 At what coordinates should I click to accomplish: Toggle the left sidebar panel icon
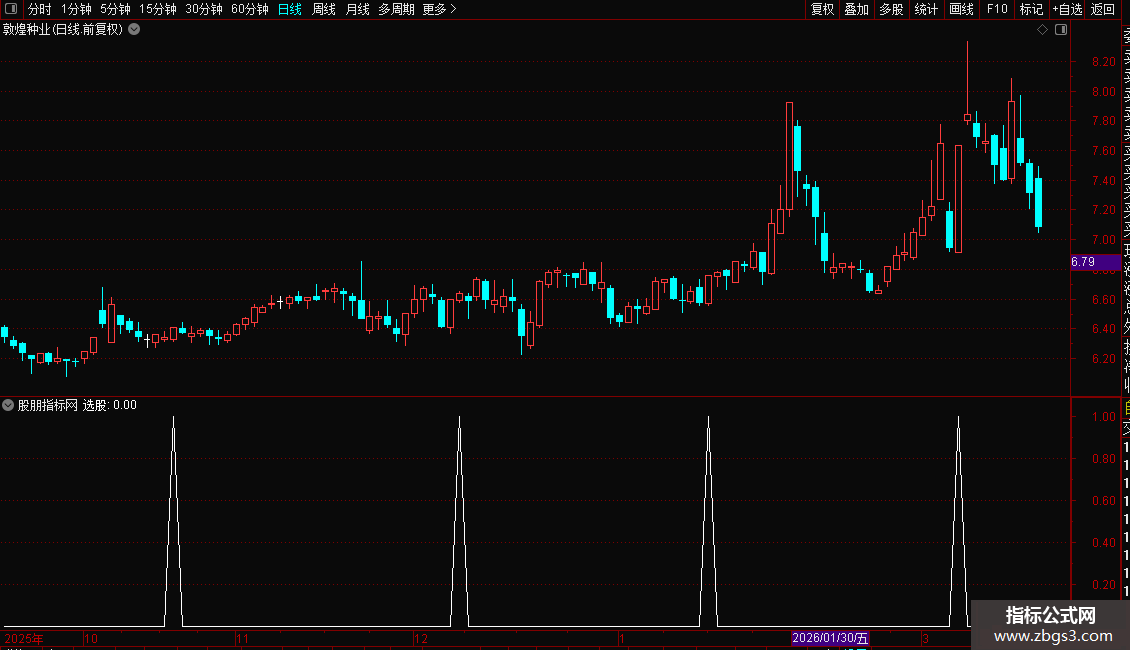coord(11,9)
